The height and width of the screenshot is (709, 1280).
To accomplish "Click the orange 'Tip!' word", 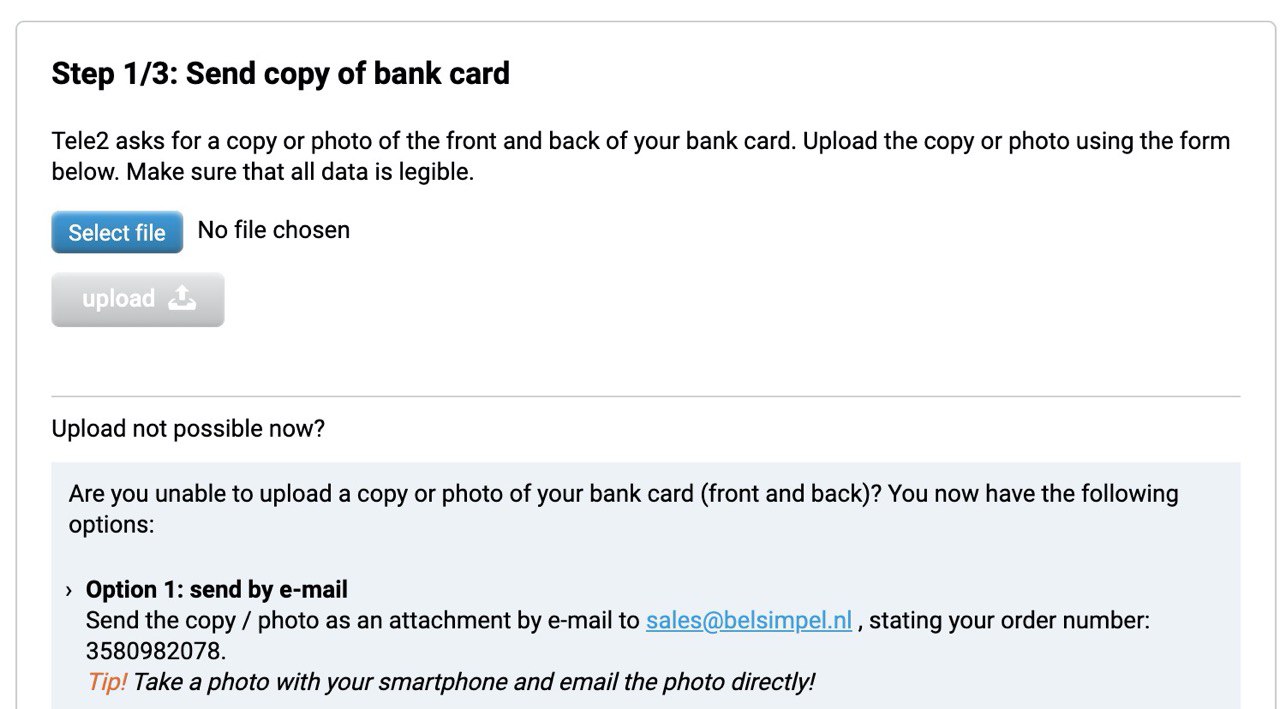I will coord(106,682).
